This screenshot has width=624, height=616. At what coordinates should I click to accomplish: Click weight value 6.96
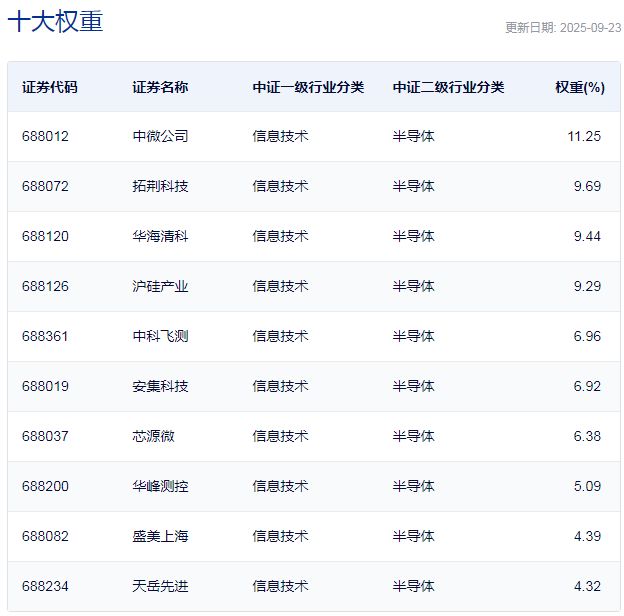587,336
